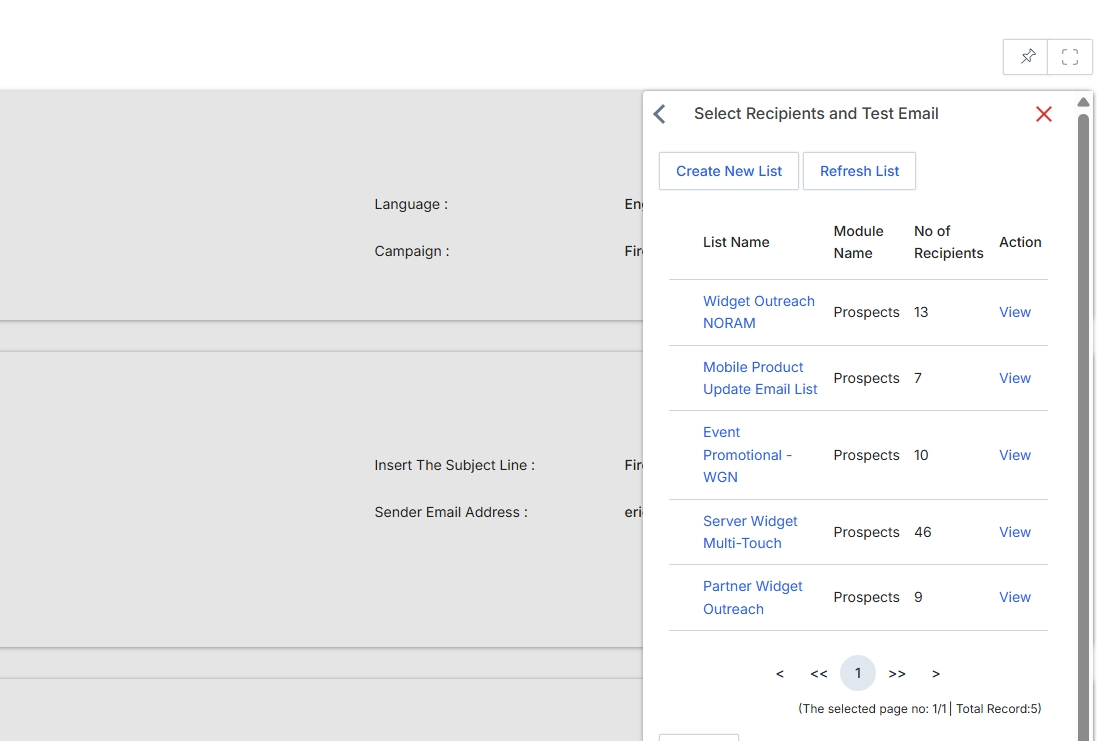View the Mobile Product Update Email List recipients
Viewport: 1105px width, 741px height.
click(1014, 378)
